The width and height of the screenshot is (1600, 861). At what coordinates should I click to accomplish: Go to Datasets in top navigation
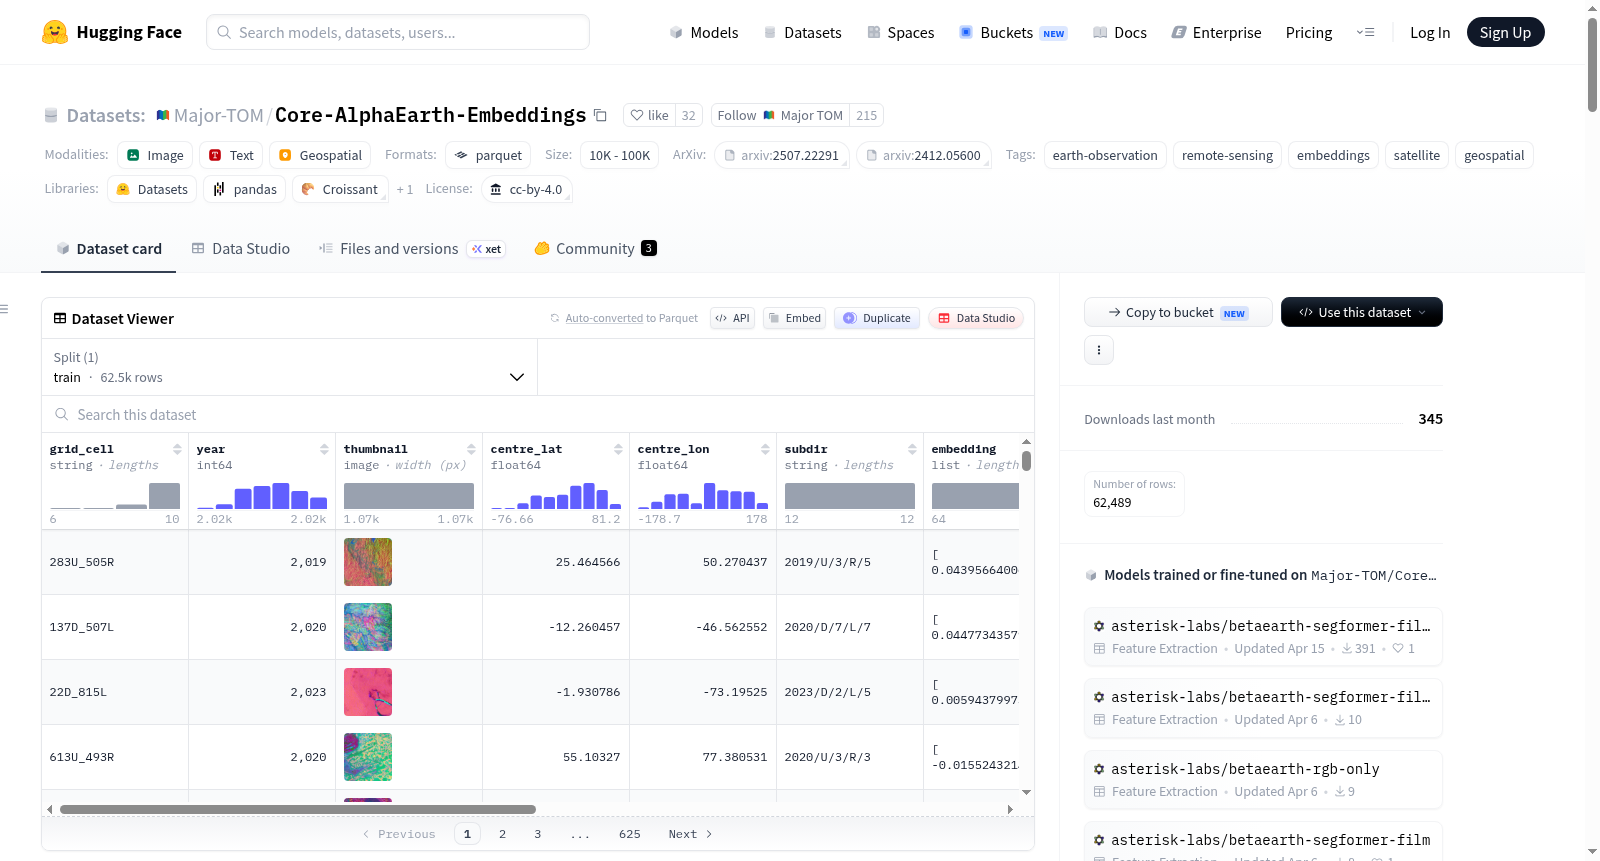click(x=803, y=33)
